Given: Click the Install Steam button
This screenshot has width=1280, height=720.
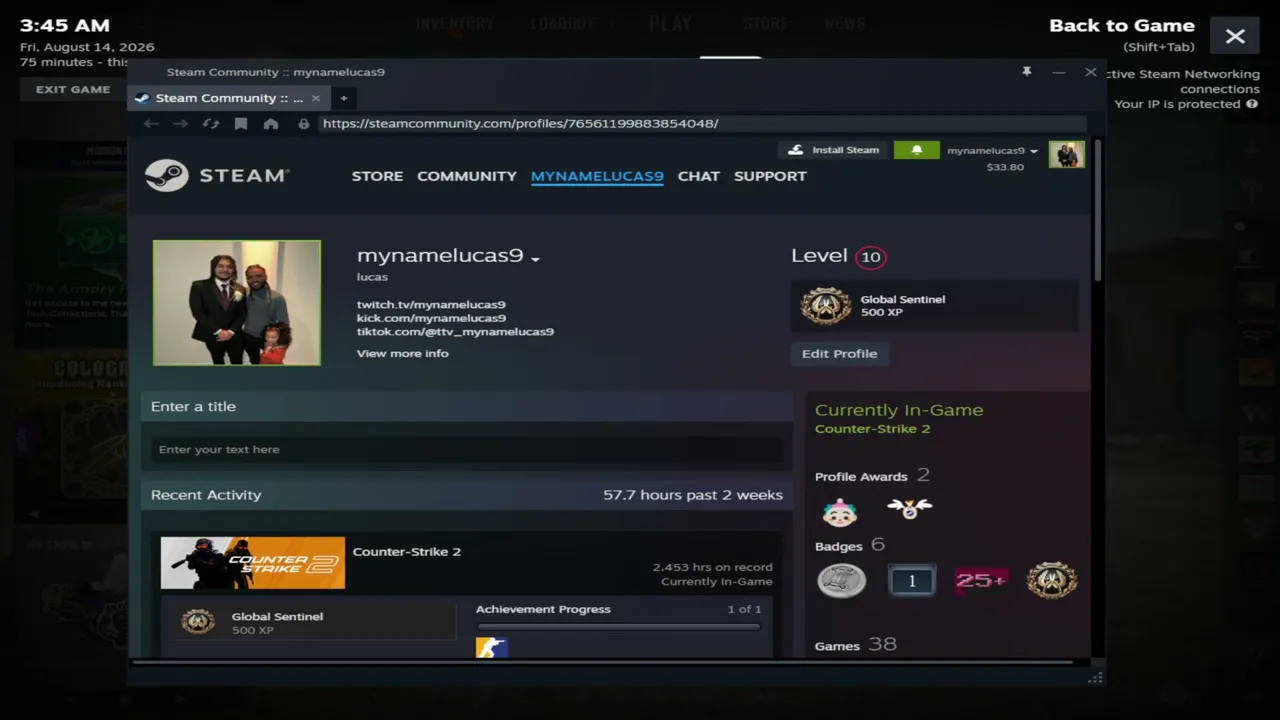Looking at the screenshot, I should point(833,150).
